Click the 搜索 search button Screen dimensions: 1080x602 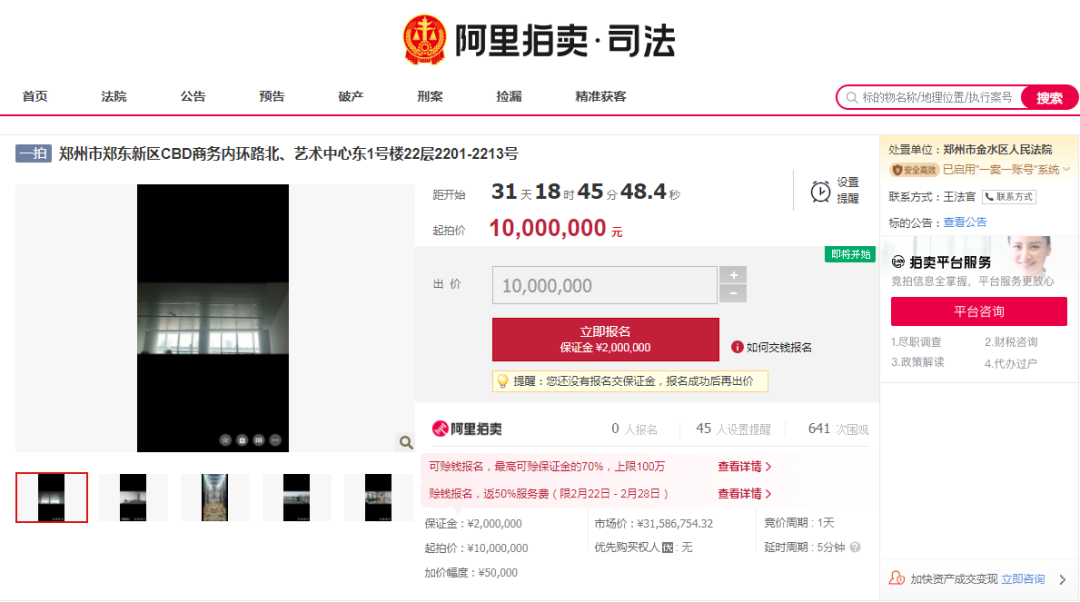pyautogui.click(x=1049, y=98)
